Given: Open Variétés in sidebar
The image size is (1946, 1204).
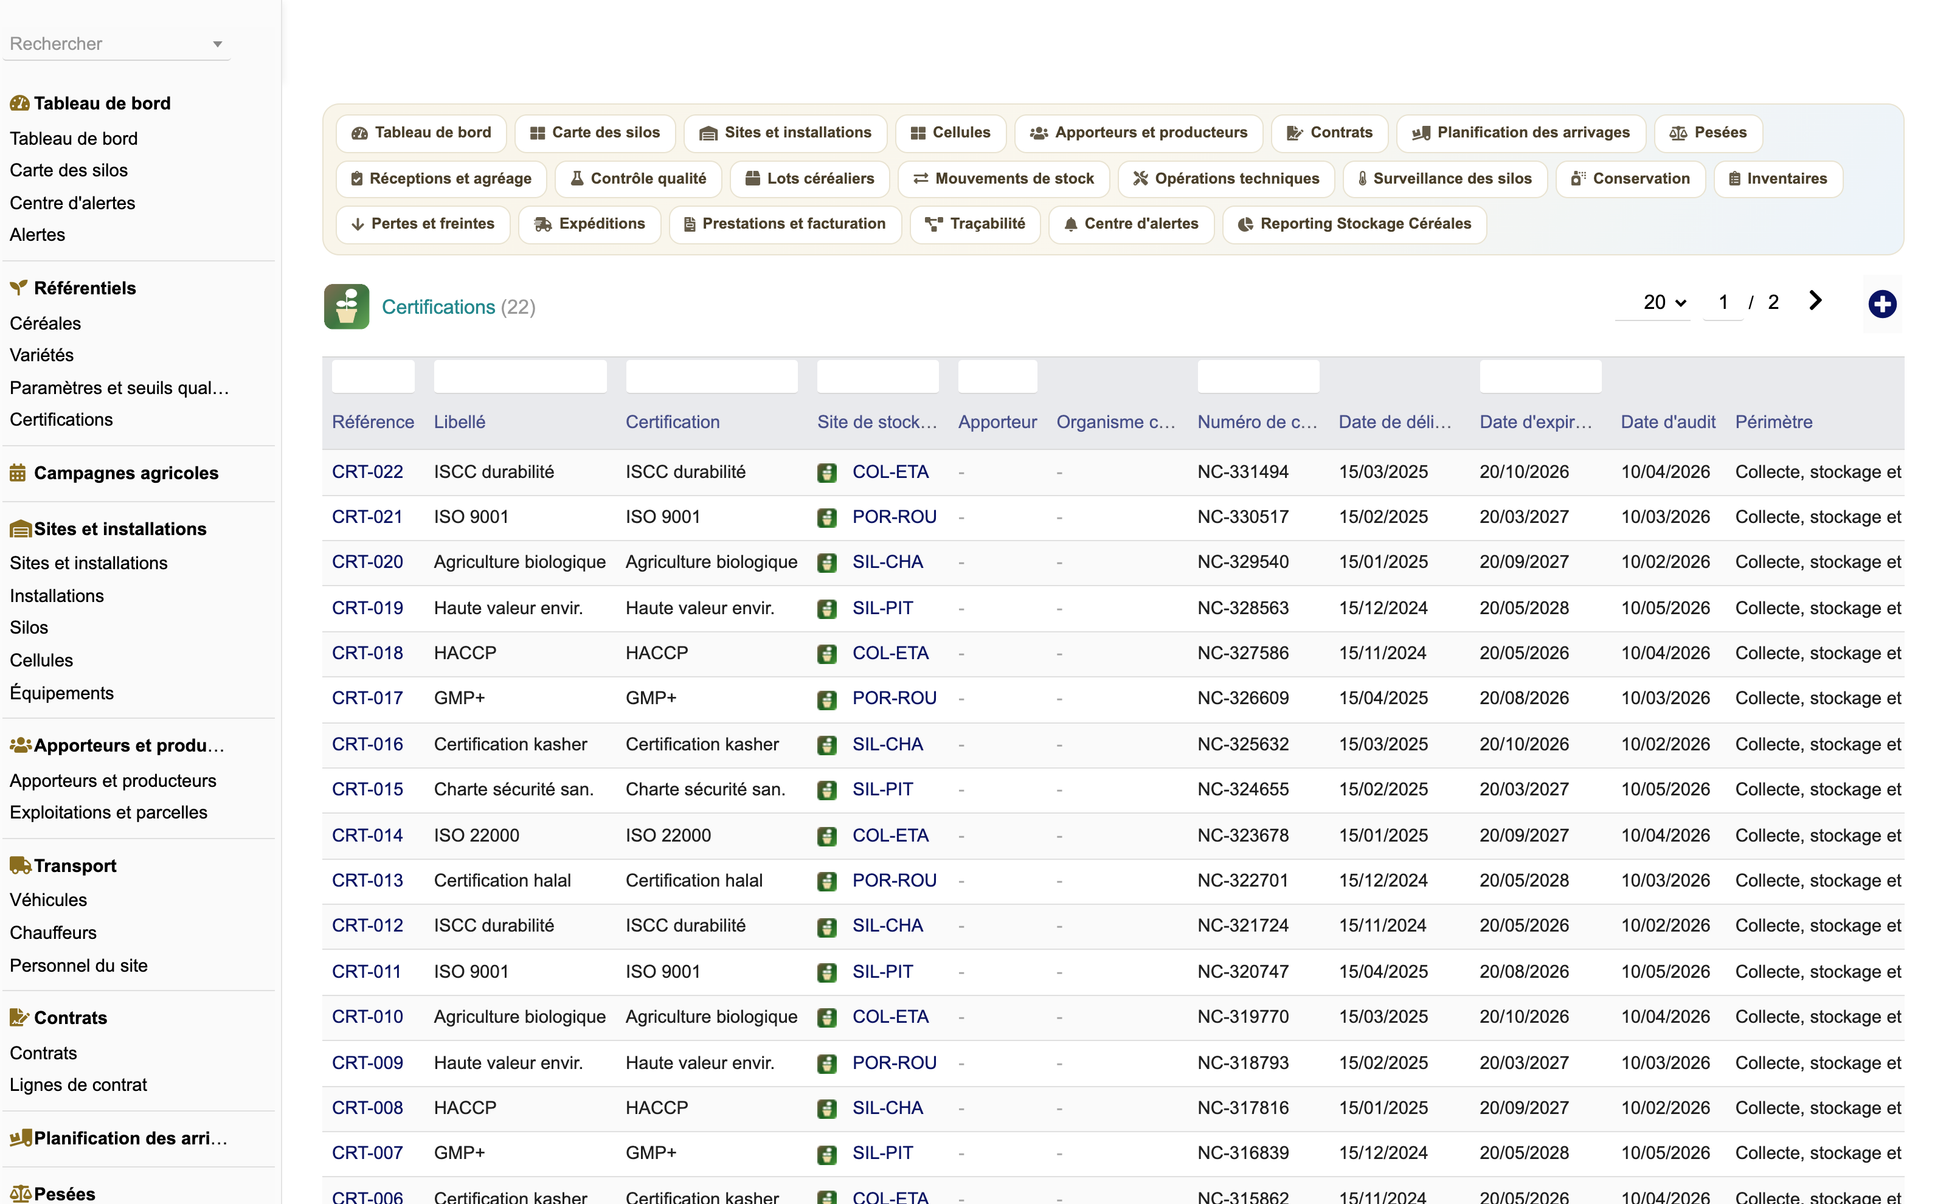Looking at the screenshot, I should [41, 355].
